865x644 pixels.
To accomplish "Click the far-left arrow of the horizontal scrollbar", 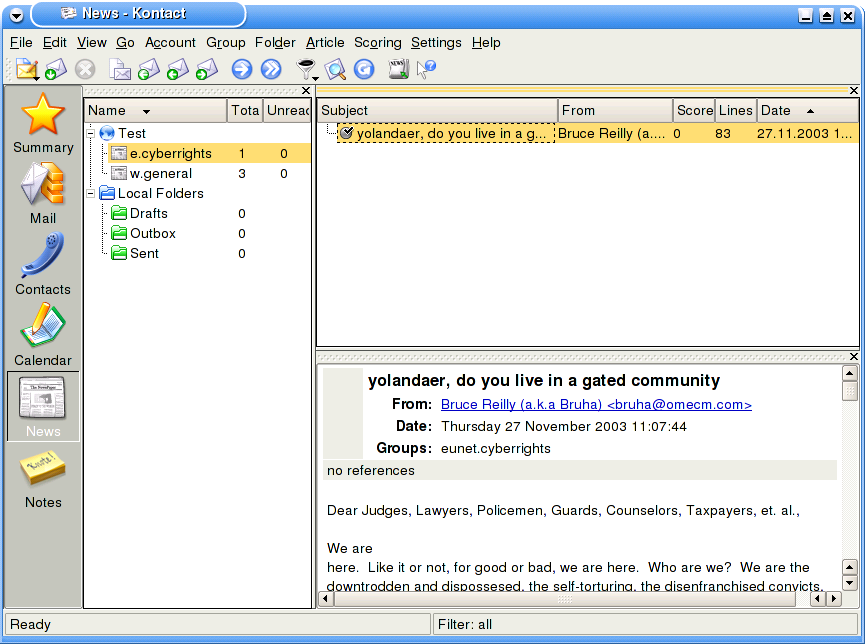I will click(326, 598).
